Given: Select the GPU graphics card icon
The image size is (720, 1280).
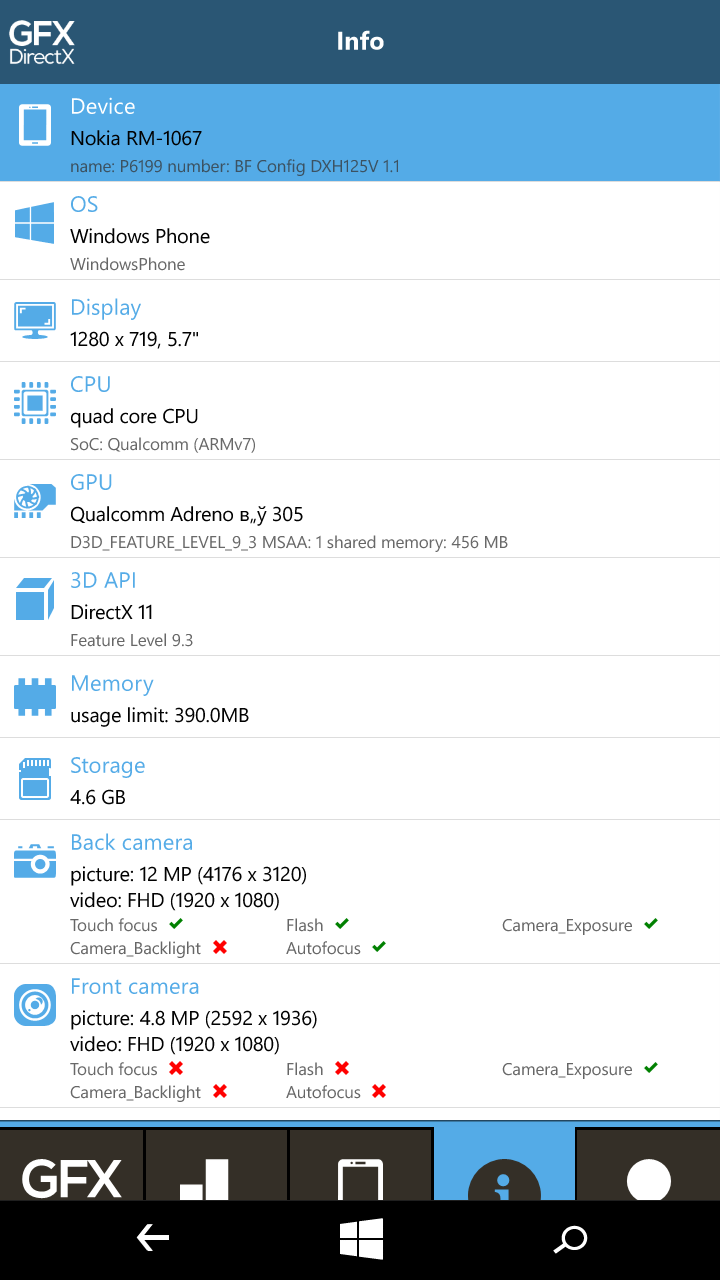Looking at the screenshot, I should coord(34,500).
